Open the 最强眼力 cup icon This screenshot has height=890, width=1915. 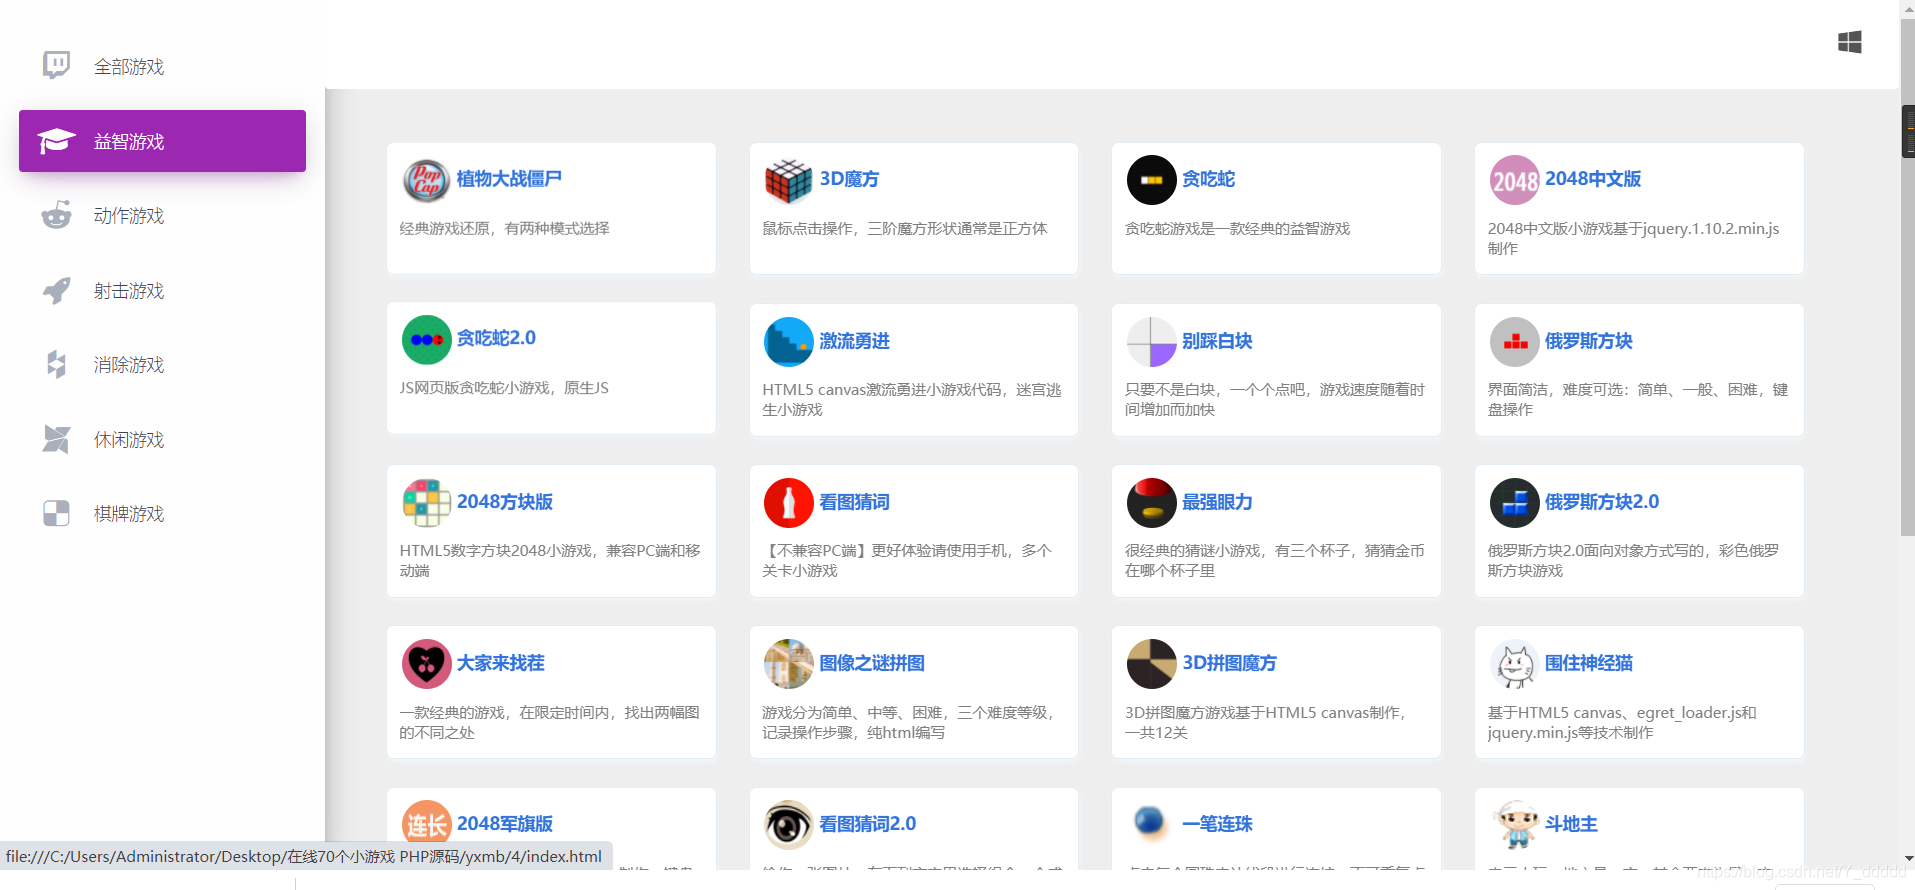point(1152,503)
